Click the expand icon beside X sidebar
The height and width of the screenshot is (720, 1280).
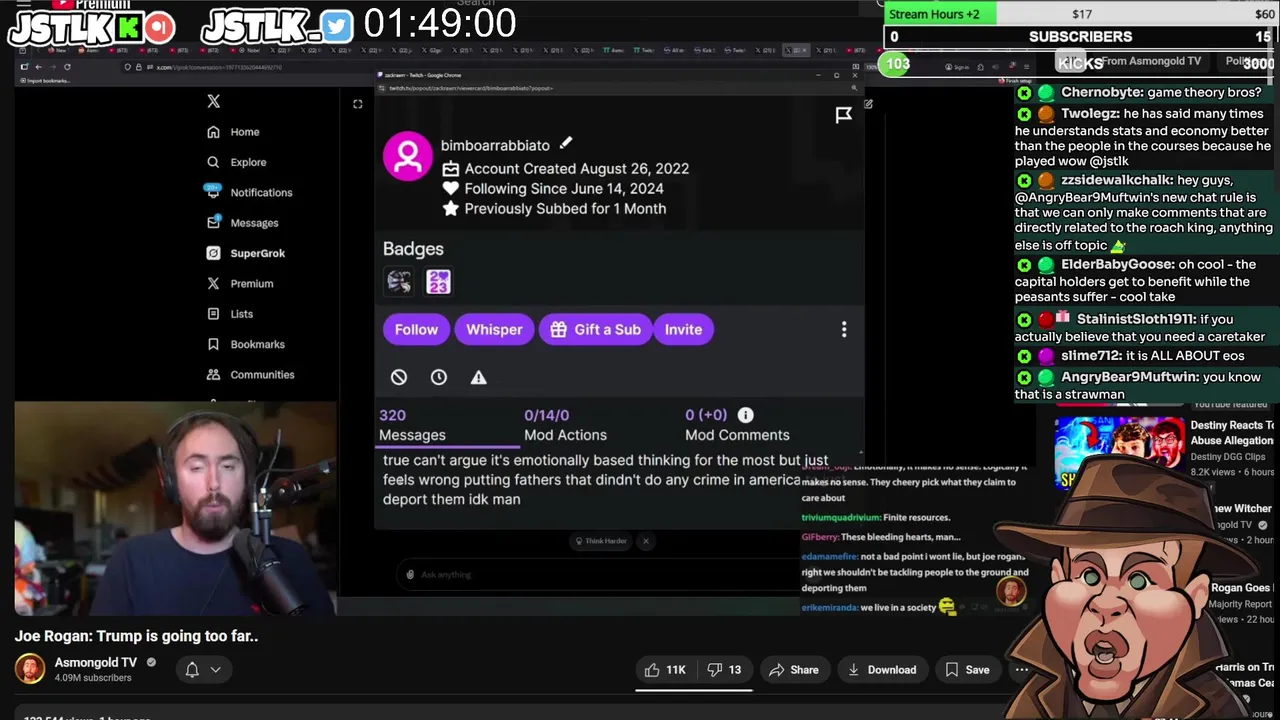pos(357,104)
